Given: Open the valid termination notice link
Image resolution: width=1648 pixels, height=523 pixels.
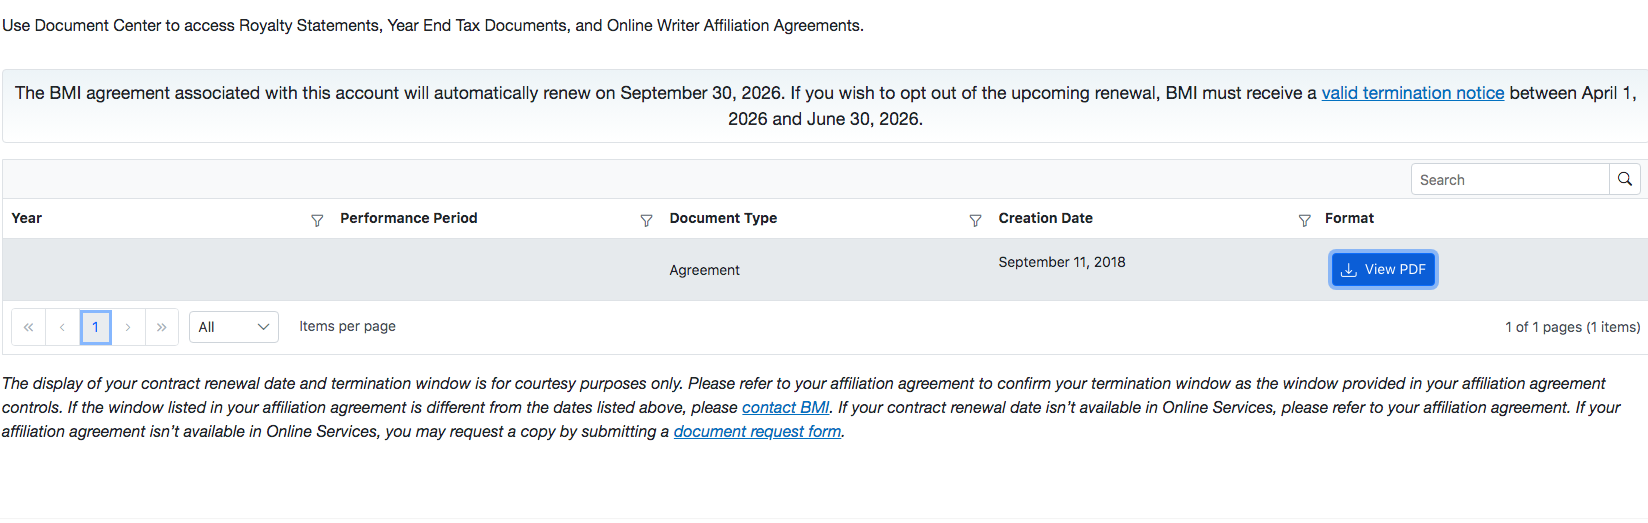Looking at the screenshot, I should (1412, 93).
